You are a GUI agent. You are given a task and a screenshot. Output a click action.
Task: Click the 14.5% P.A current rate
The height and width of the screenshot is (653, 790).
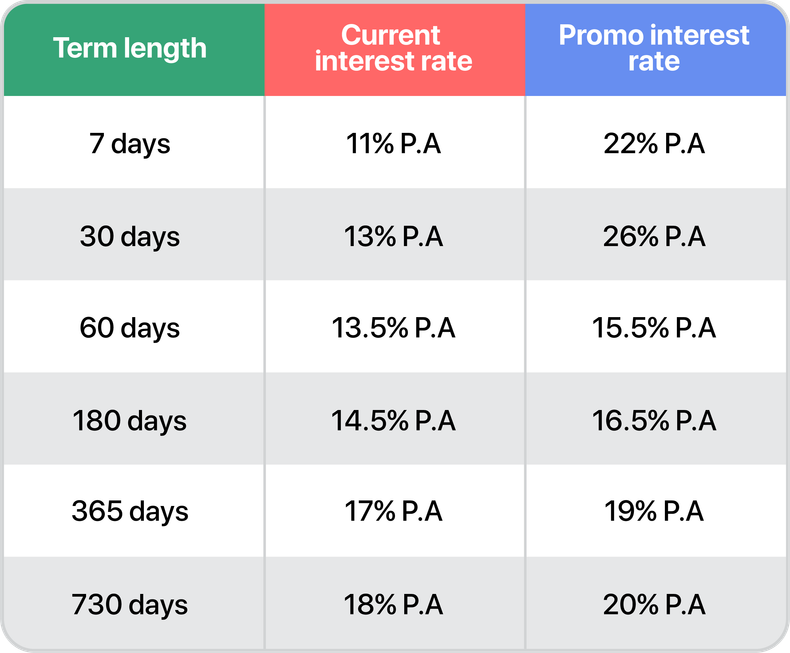[393, 421]
